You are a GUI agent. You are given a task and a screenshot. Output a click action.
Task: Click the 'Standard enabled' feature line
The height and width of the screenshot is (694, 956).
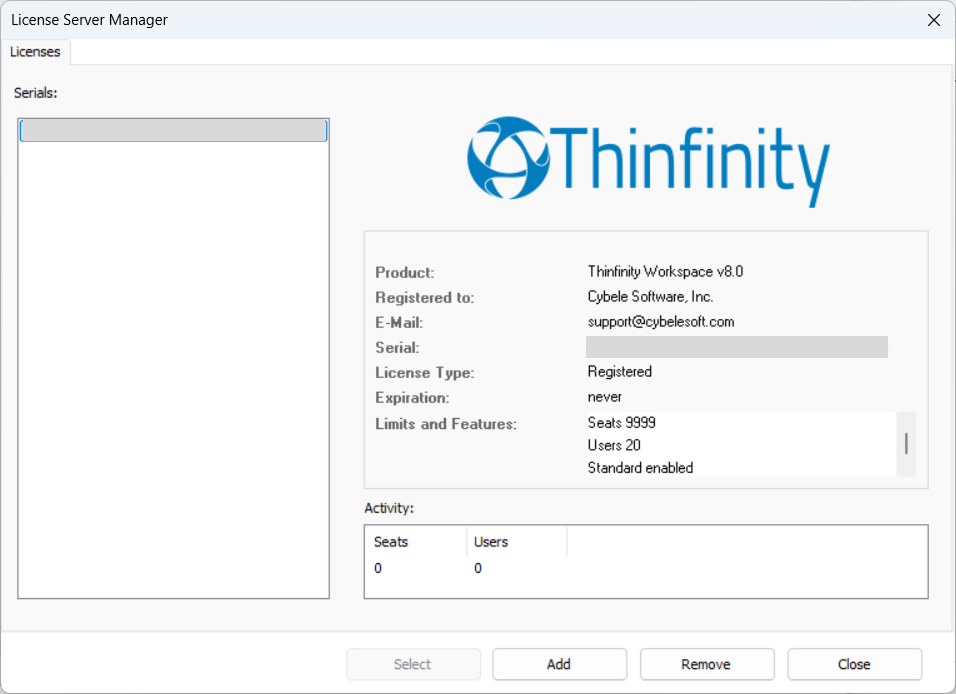pyautogui.click(x=640, y=468)
